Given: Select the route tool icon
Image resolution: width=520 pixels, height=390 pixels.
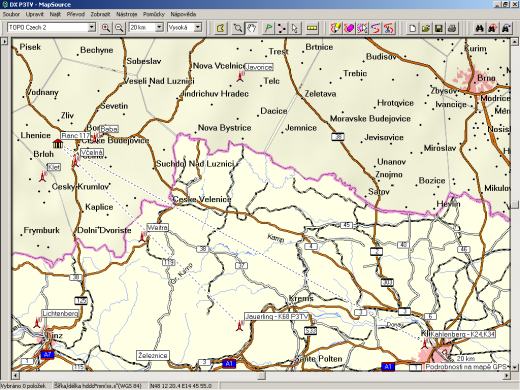Looking at the screenshot, I should (x=282, y=28).
